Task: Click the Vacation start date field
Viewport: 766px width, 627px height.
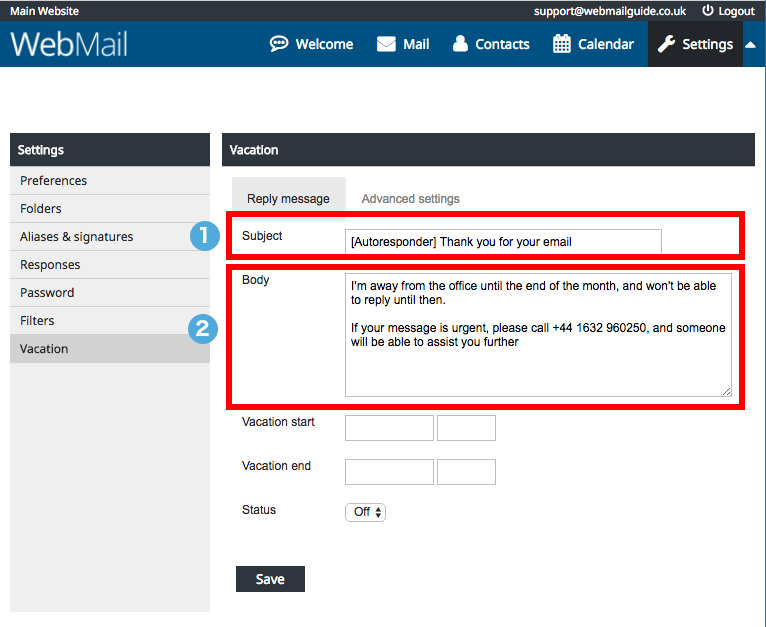Action: click(x=389, y=428)
